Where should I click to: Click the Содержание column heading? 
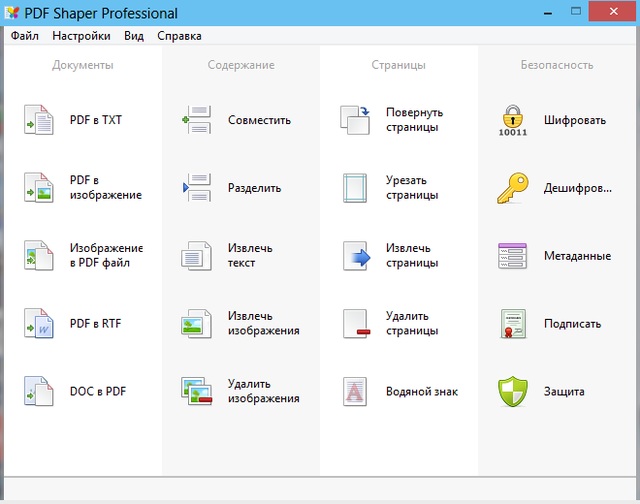(x=241, y=65)
